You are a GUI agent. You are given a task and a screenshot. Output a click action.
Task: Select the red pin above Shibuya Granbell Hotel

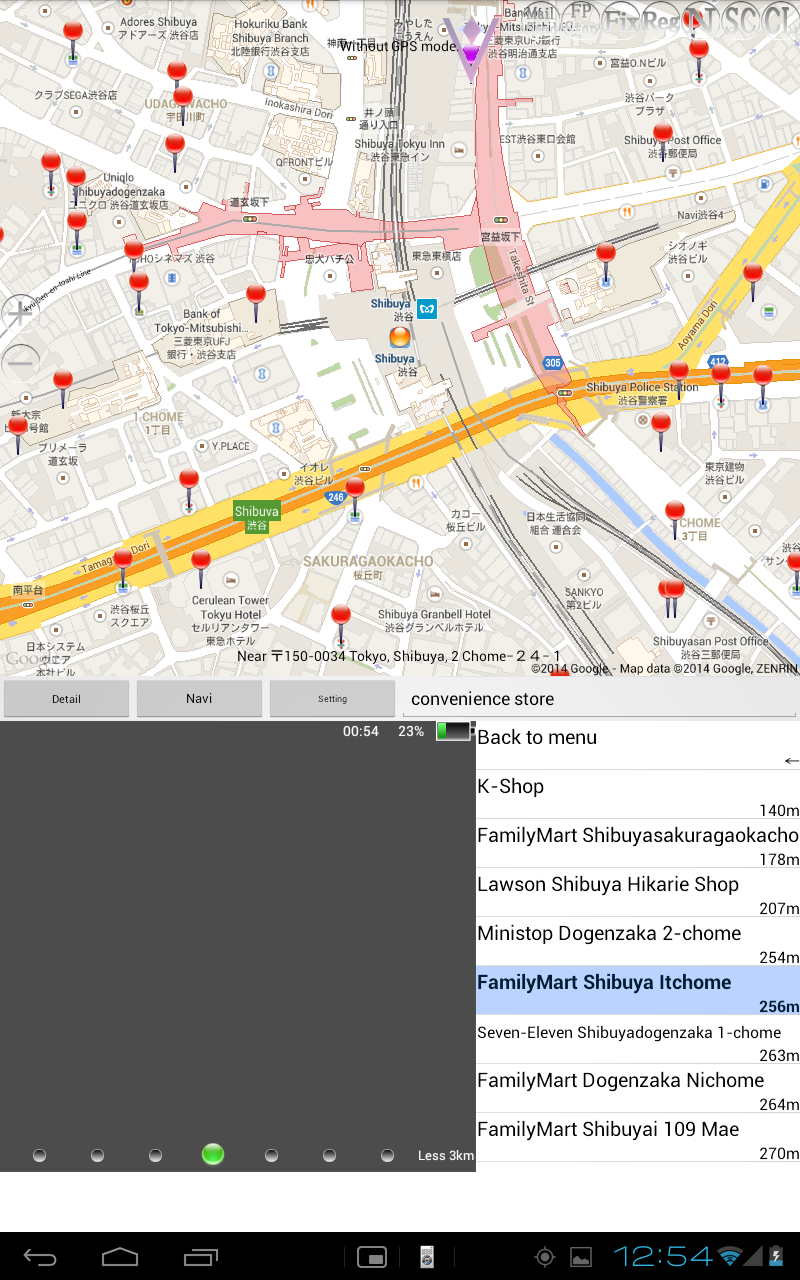(341, 624)
